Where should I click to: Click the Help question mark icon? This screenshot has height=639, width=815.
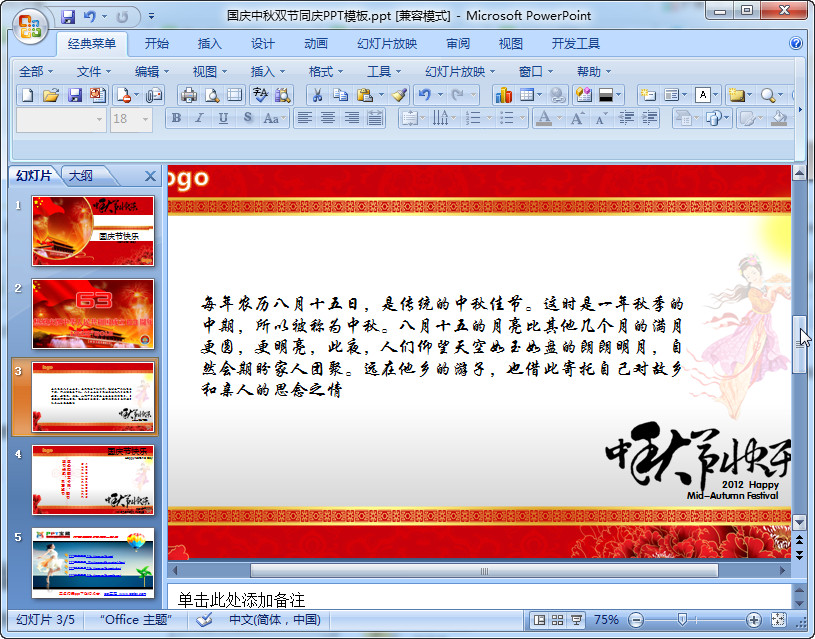796,43
